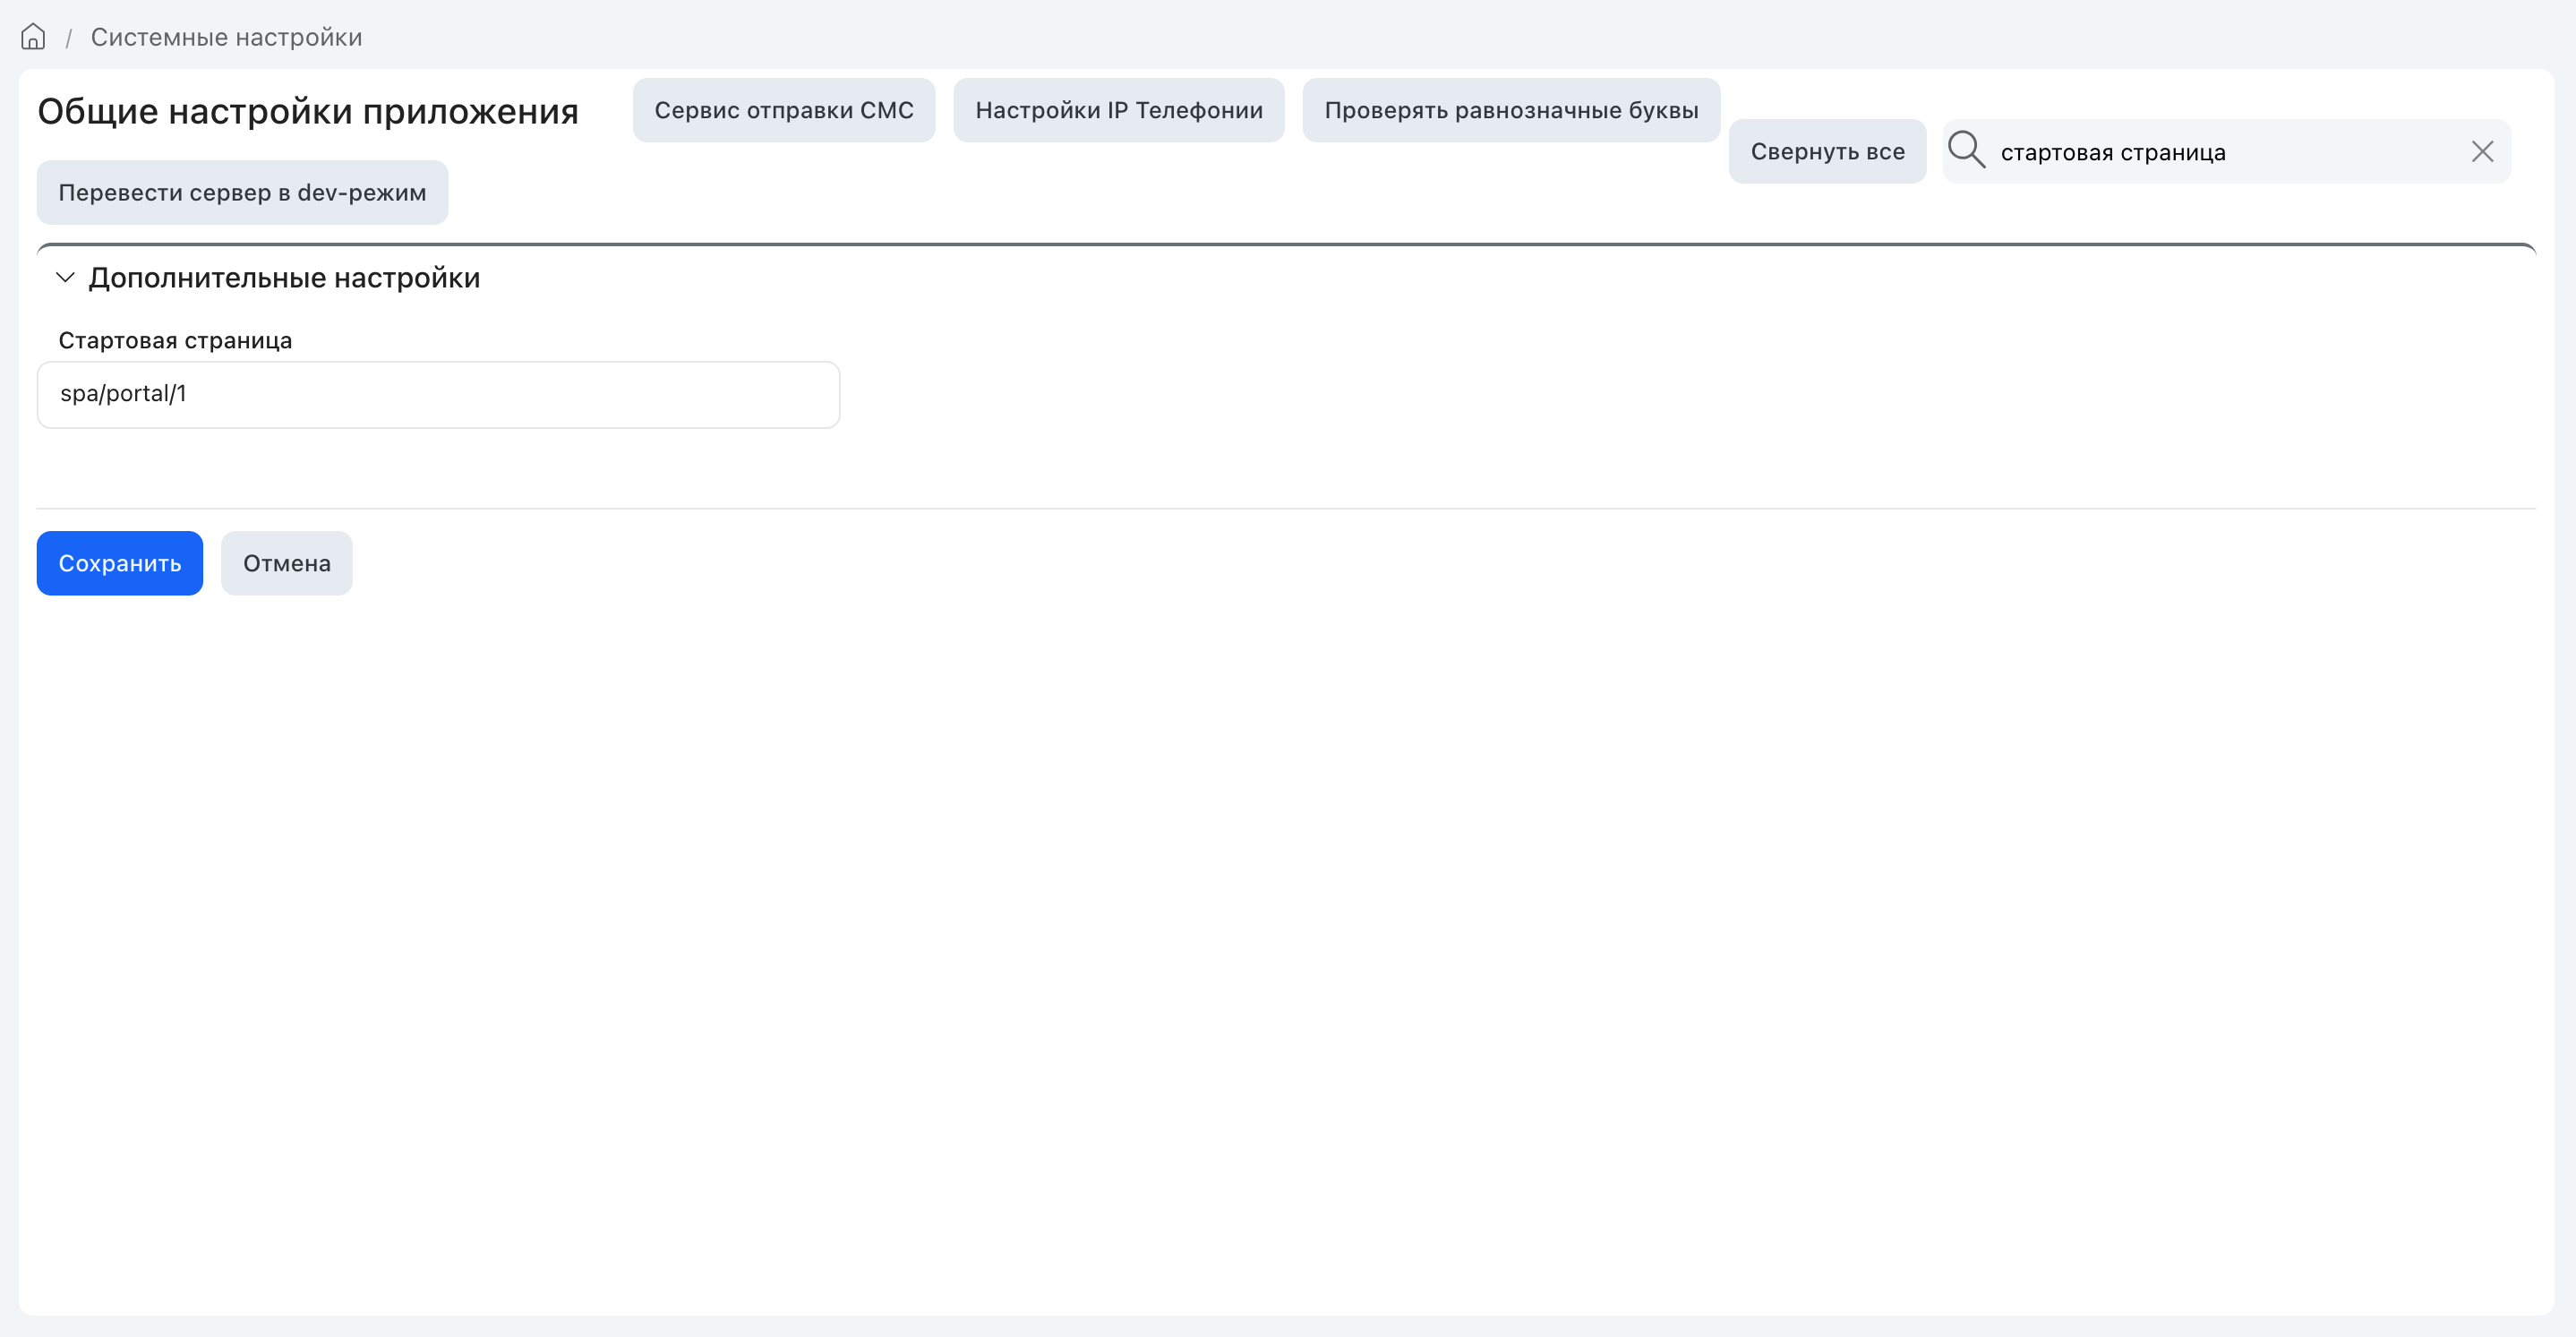Go to home via breadcrumb house icon
Viewport: 2576px width, 1337px height.
[33, 37]
